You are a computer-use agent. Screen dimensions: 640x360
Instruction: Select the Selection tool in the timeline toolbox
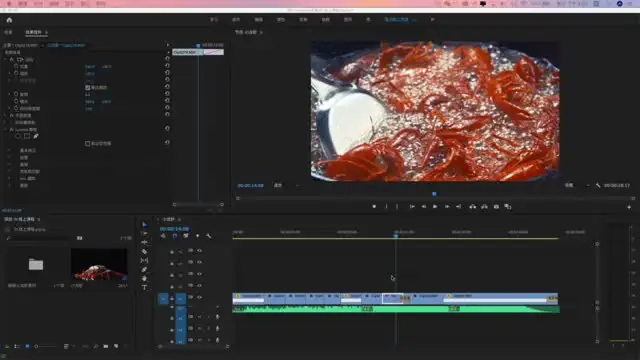144,224
